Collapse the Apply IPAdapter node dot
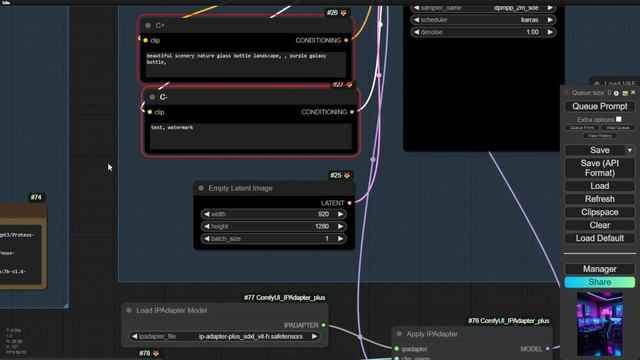640x360 pixels. click(399, 334)
